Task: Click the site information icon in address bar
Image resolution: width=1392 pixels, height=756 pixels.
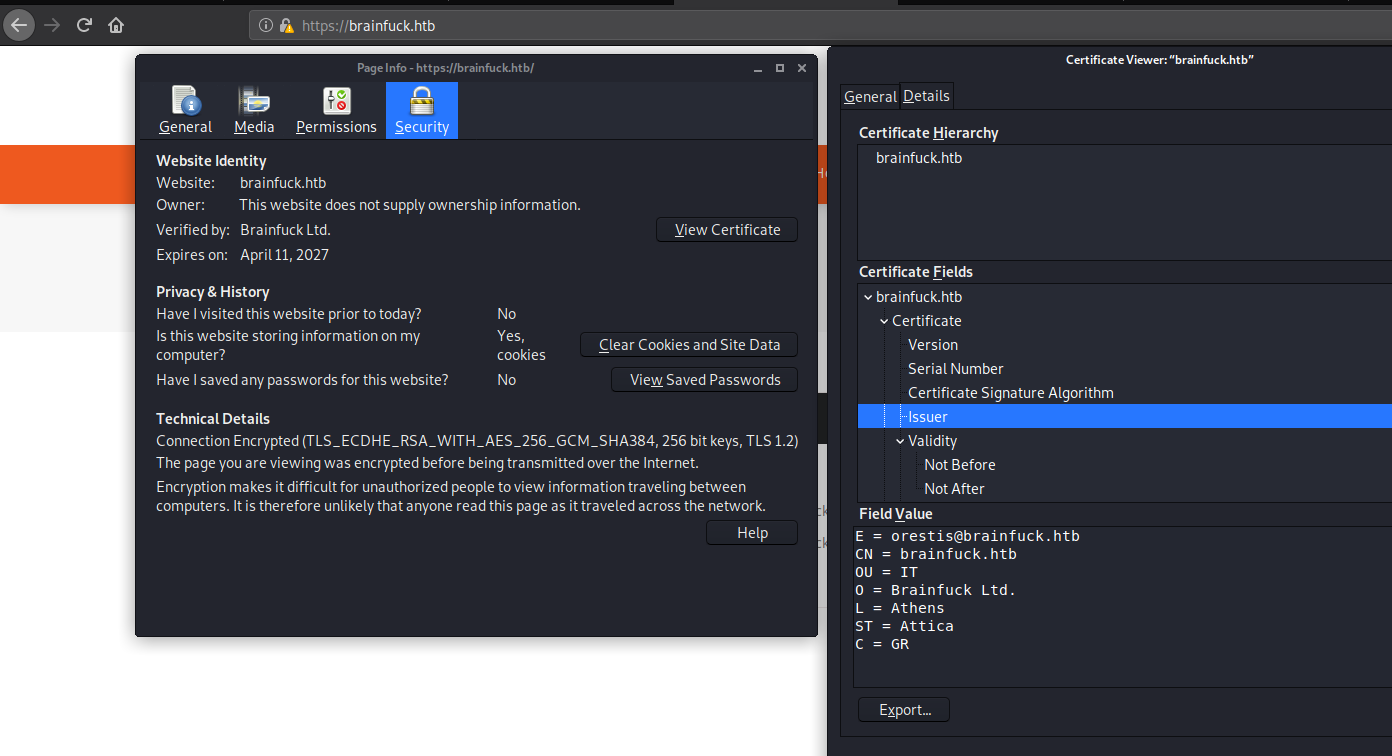Action: click(x=266, y=26)
